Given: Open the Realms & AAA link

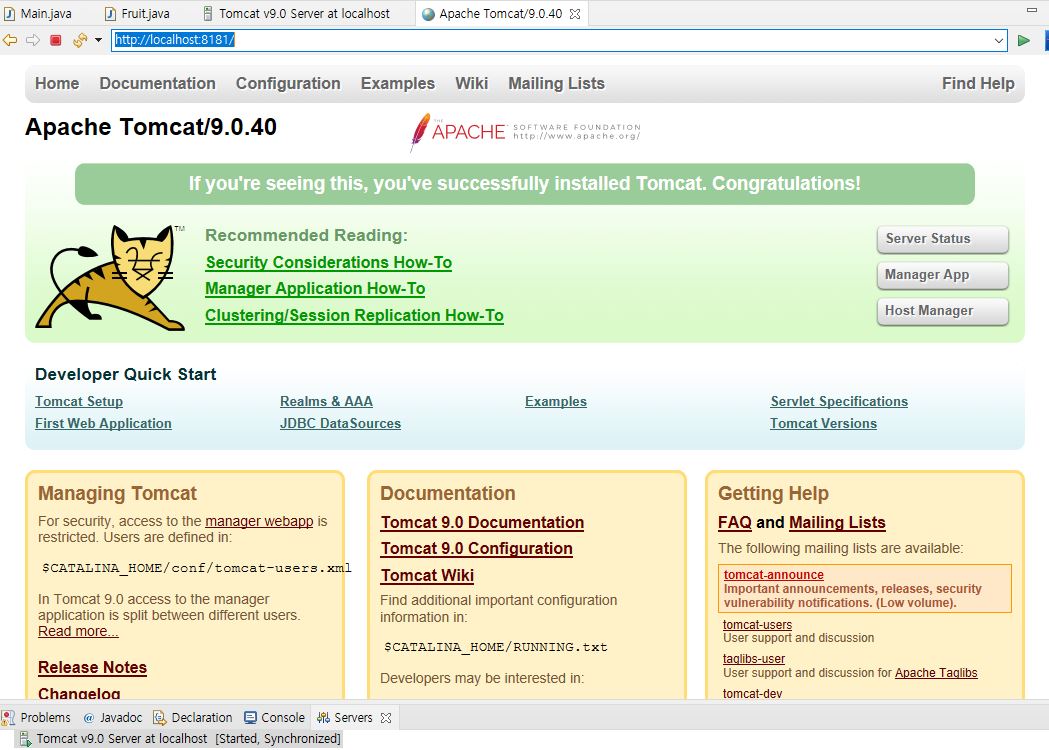Looking at the screenshot, I should coord(326,401).
